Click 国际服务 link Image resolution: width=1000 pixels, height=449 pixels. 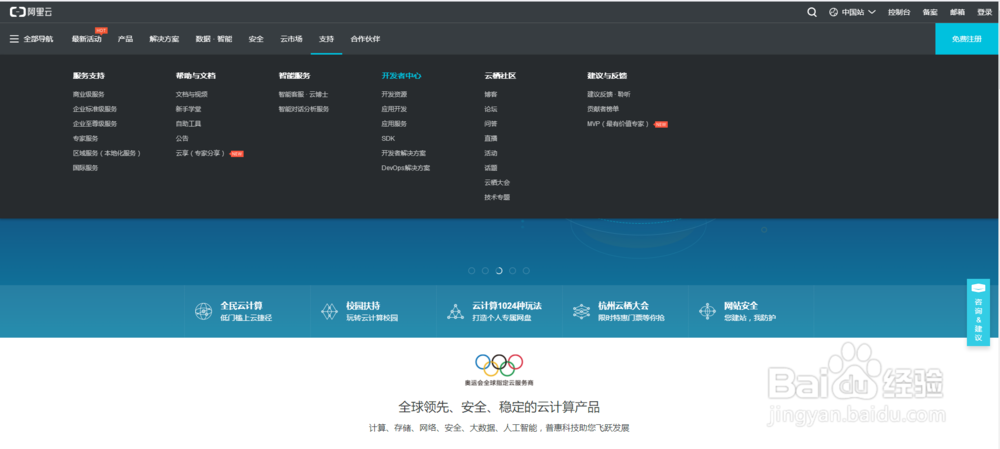point(85,168)
